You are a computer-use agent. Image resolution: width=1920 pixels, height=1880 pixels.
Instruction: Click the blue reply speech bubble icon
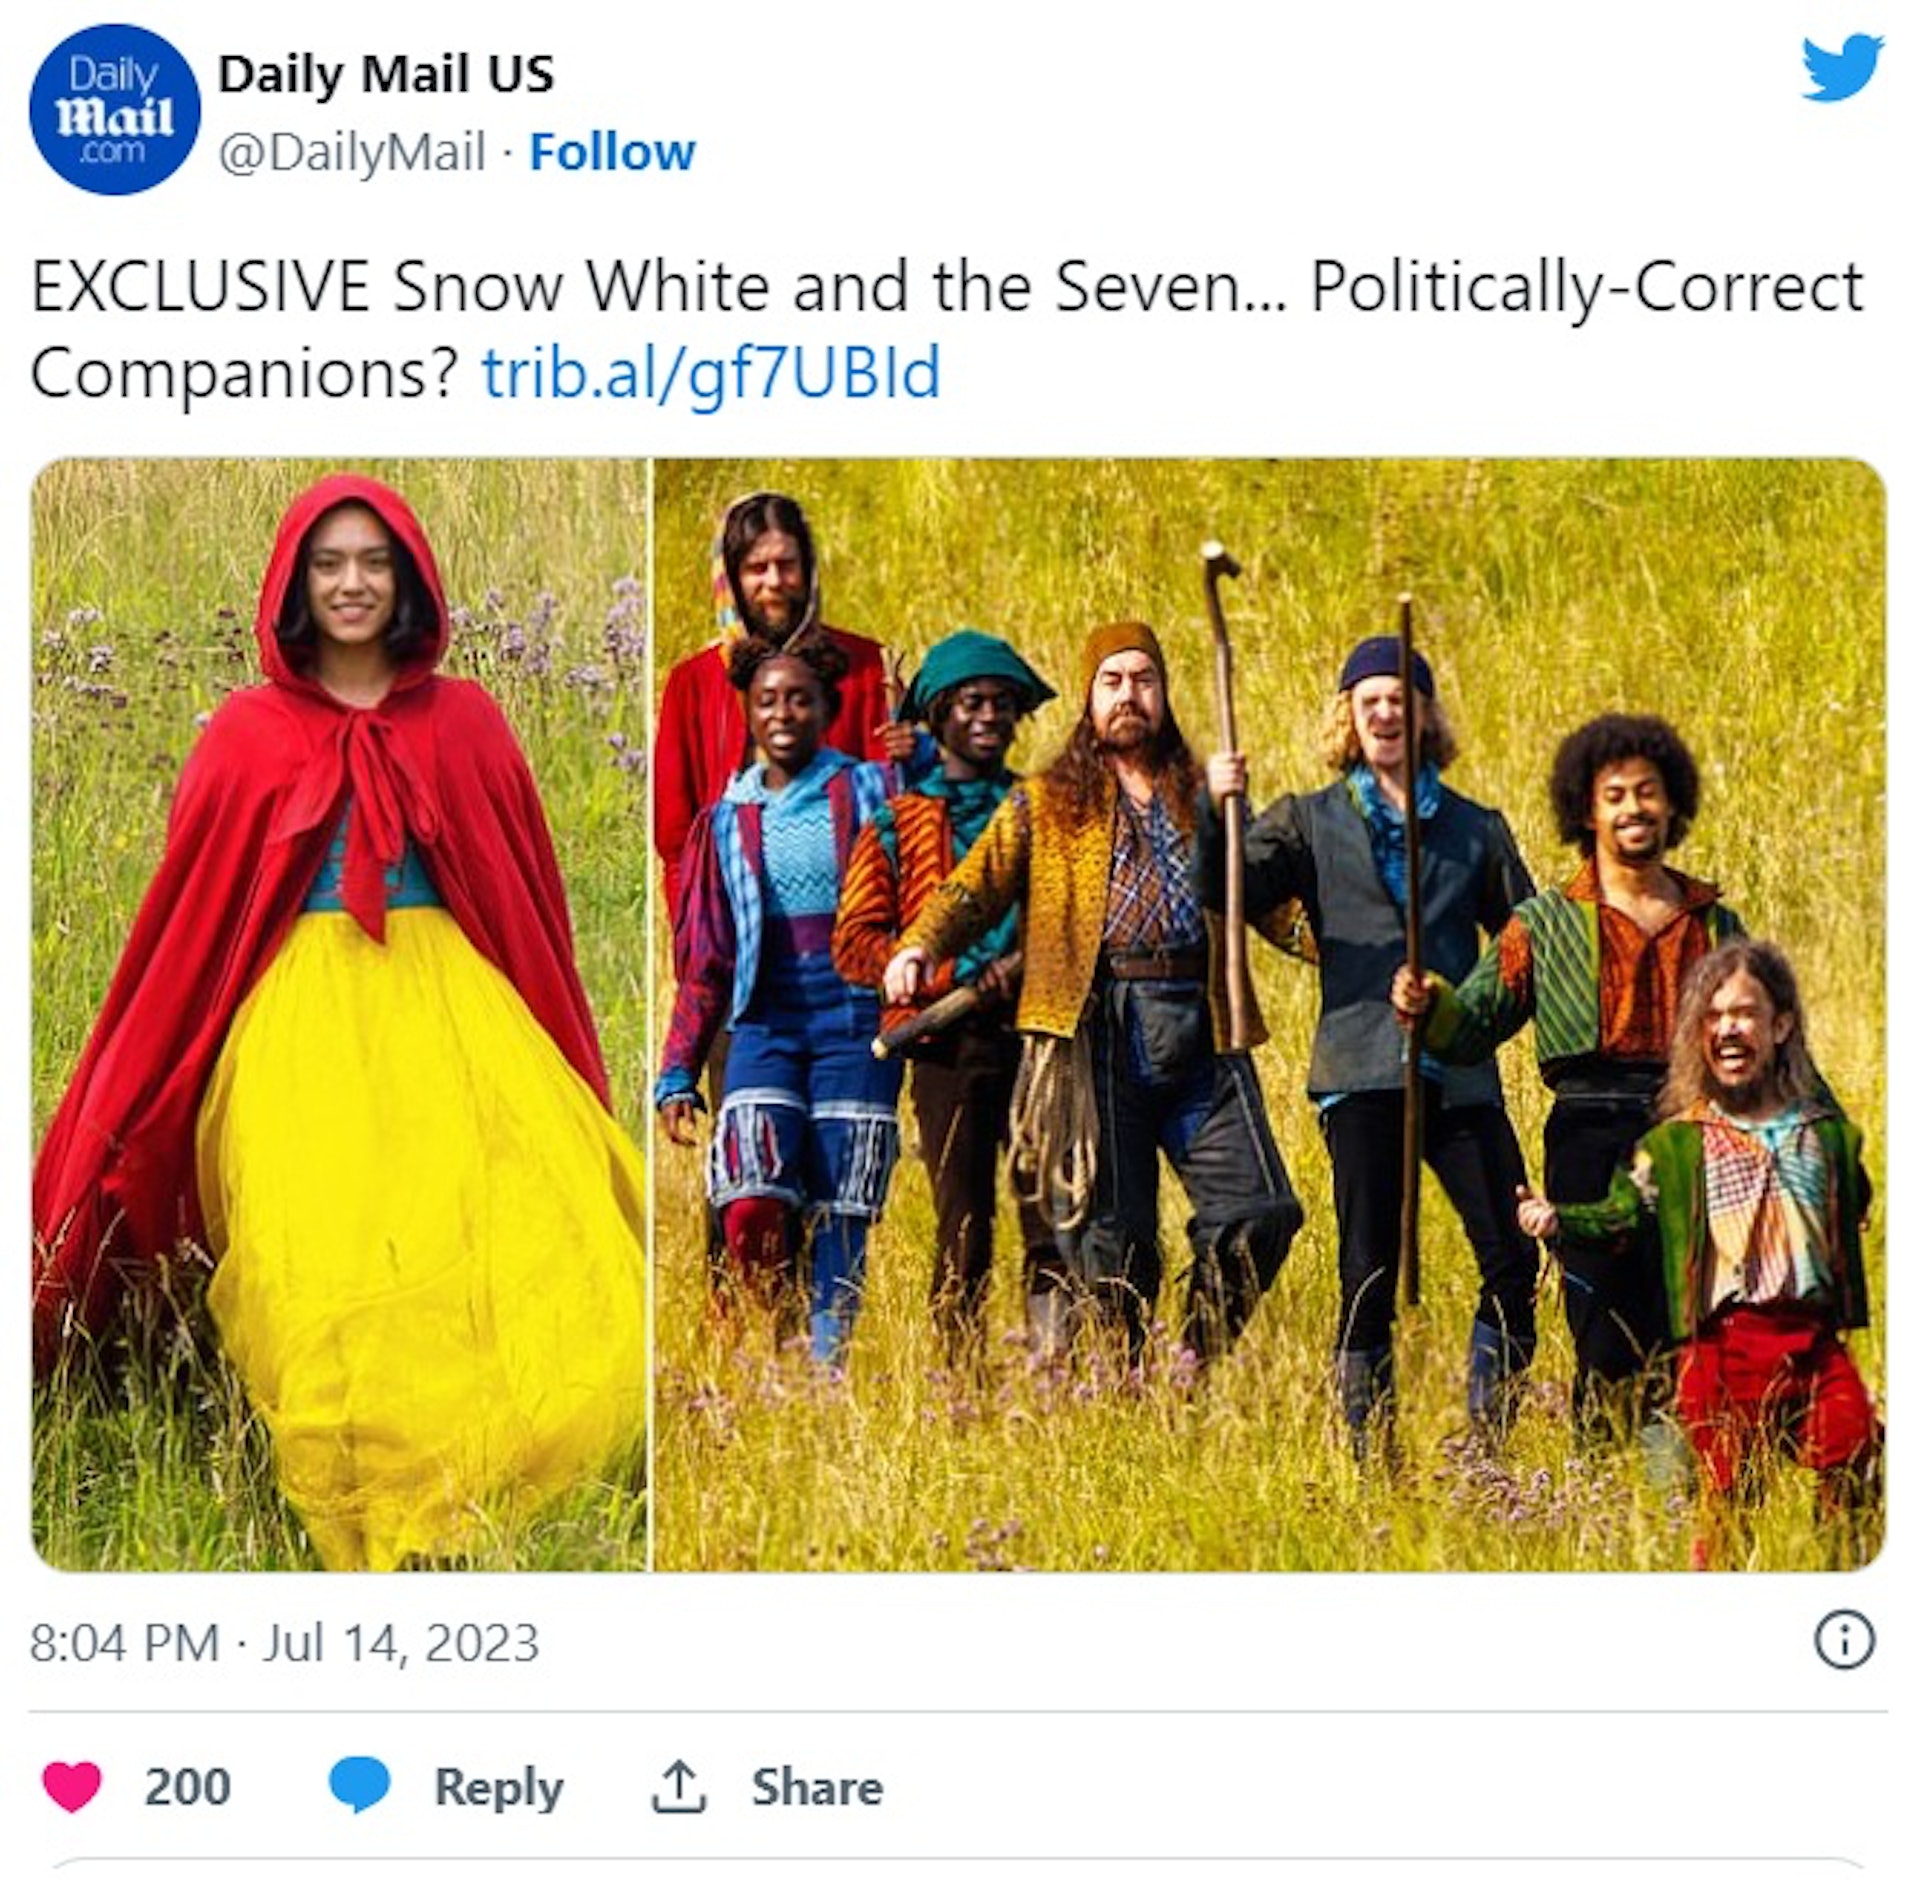359,1786
